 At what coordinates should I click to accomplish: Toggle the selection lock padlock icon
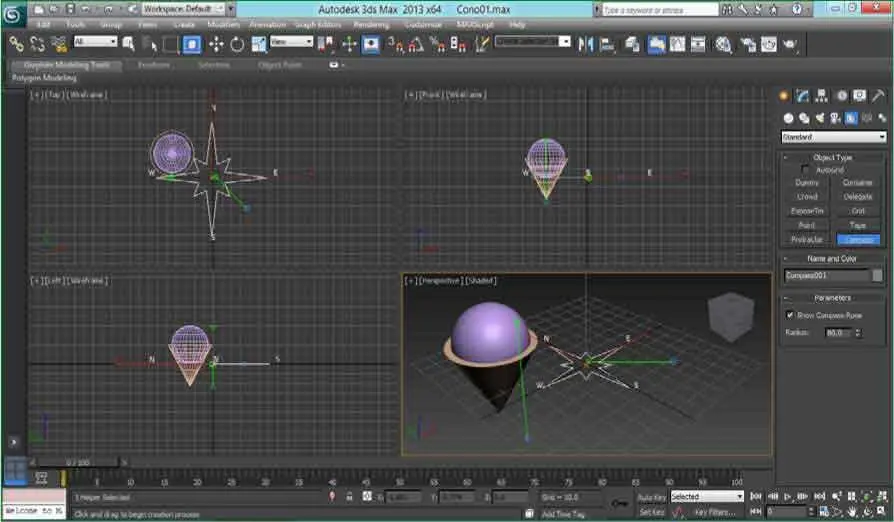coord(350,497)
